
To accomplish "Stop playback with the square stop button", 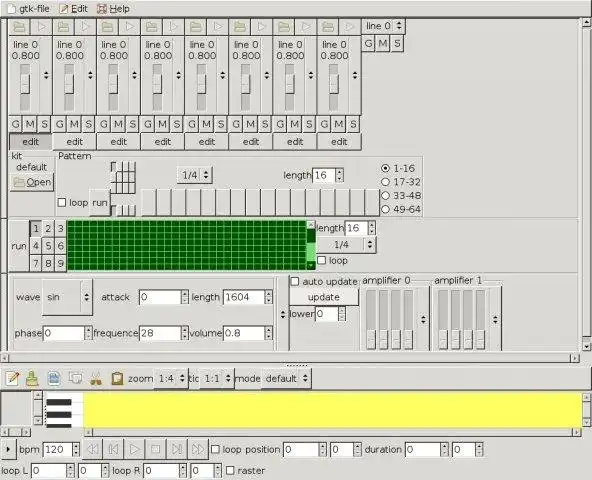I will tap(155, 449).
